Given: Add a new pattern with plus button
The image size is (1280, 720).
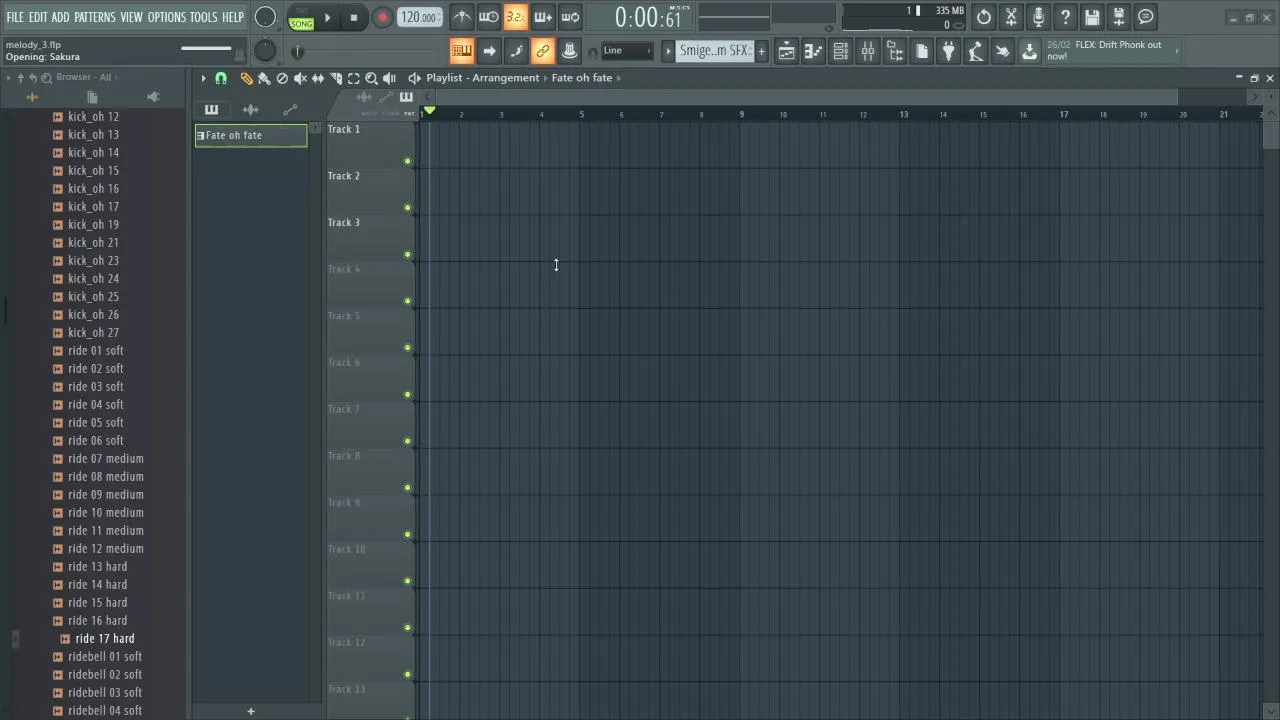Looking at the screenshot, I should 761,51.
